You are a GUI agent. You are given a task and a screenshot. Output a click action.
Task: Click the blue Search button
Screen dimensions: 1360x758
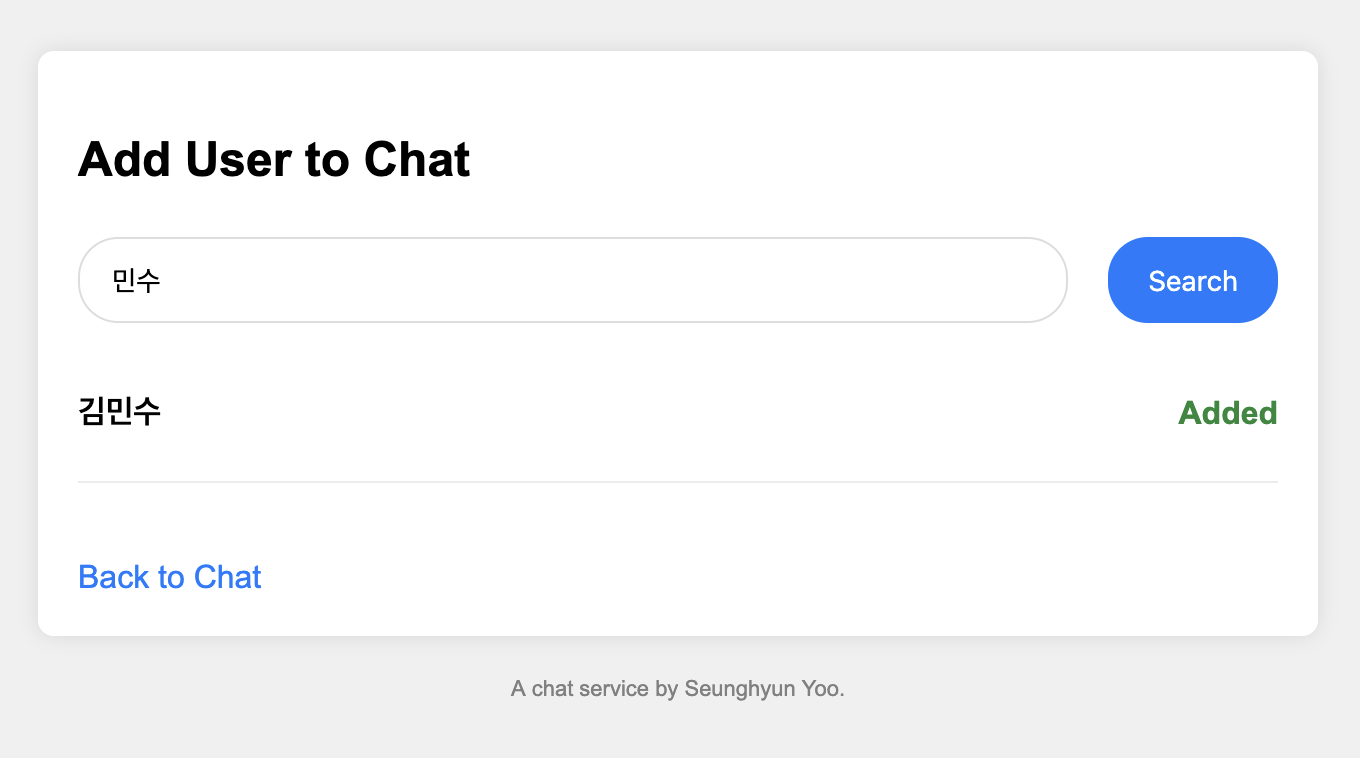[1192, 280]
